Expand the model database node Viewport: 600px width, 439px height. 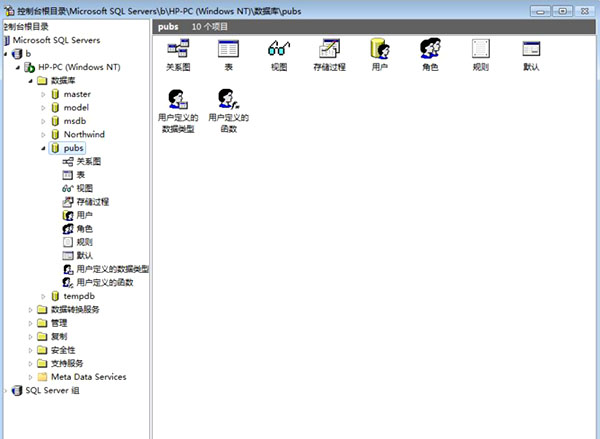click(43, 108)
